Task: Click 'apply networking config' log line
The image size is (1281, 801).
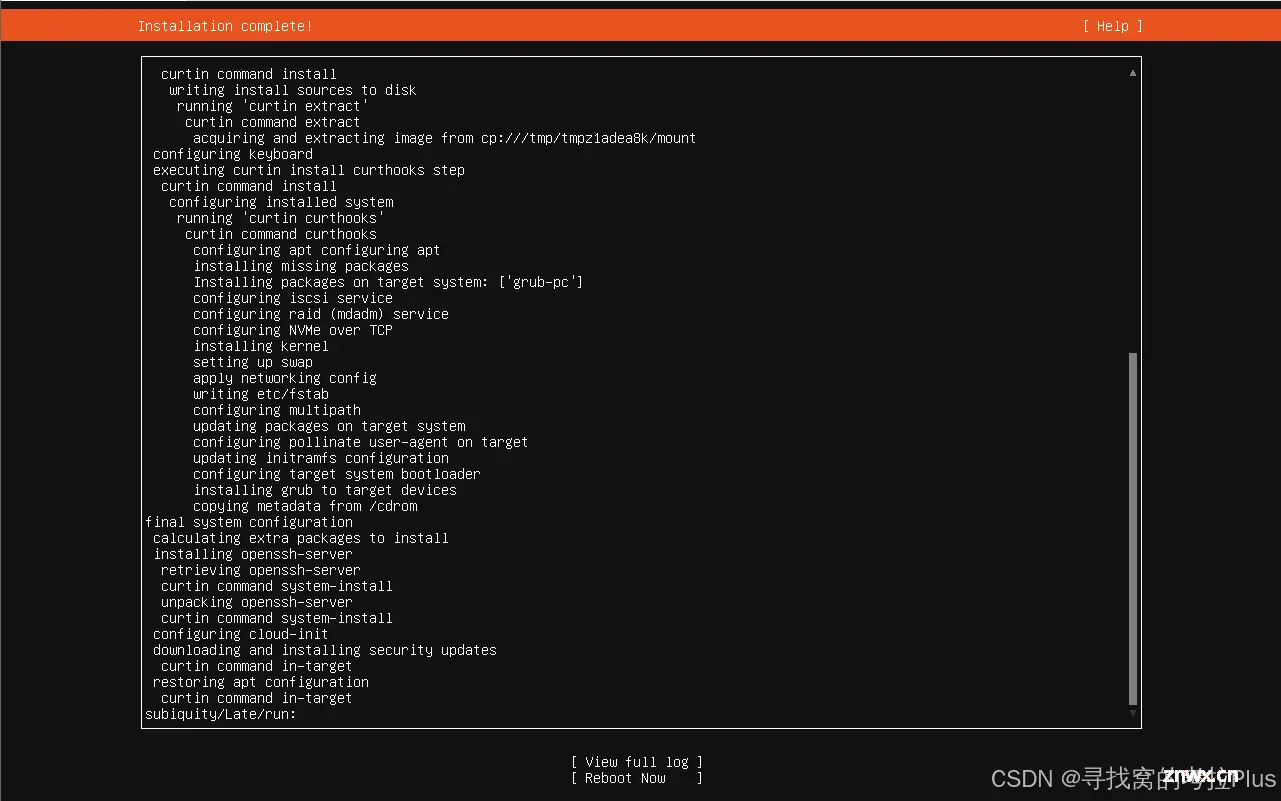Action: pos(285,378)
